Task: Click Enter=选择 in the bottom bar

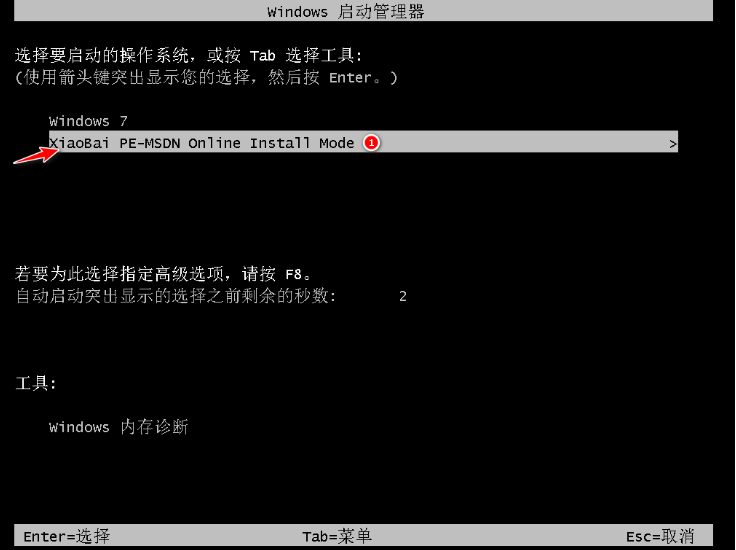Action: pos(66,536)
